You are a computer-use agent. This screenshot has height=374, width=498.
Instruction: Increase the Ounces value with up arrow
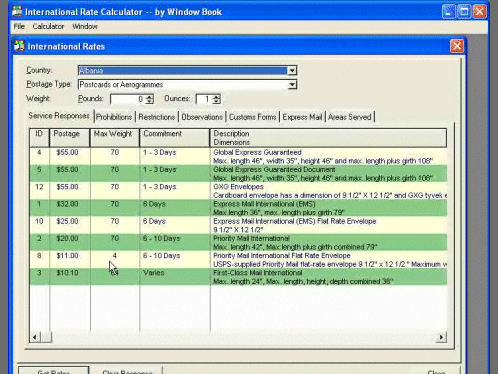(216, 96)
